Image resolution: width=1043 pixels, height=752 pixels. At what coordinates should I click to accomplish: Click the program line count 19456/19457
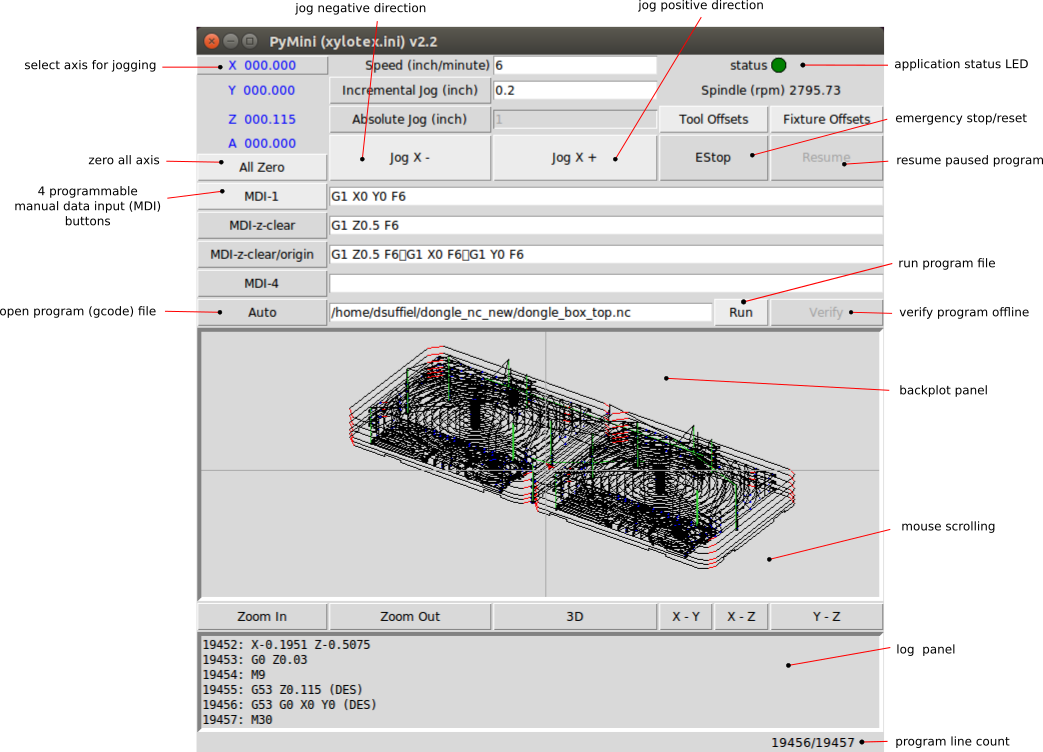click(x=813, y=742)
